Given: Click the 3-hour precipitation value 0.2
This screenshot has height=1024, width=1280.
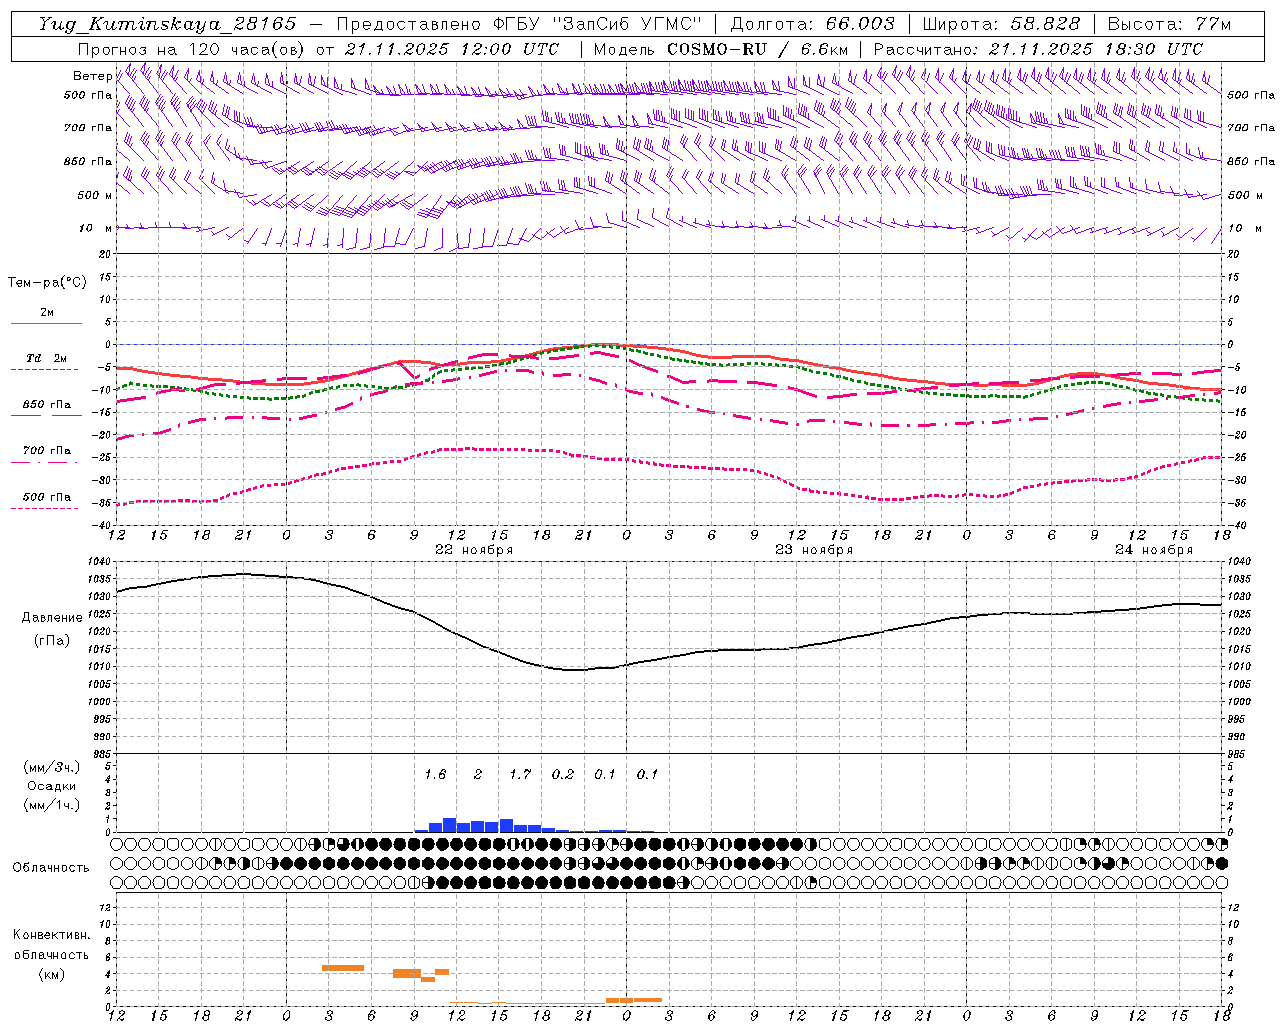Looking at the screenshot, I should [x=563, y=775].
